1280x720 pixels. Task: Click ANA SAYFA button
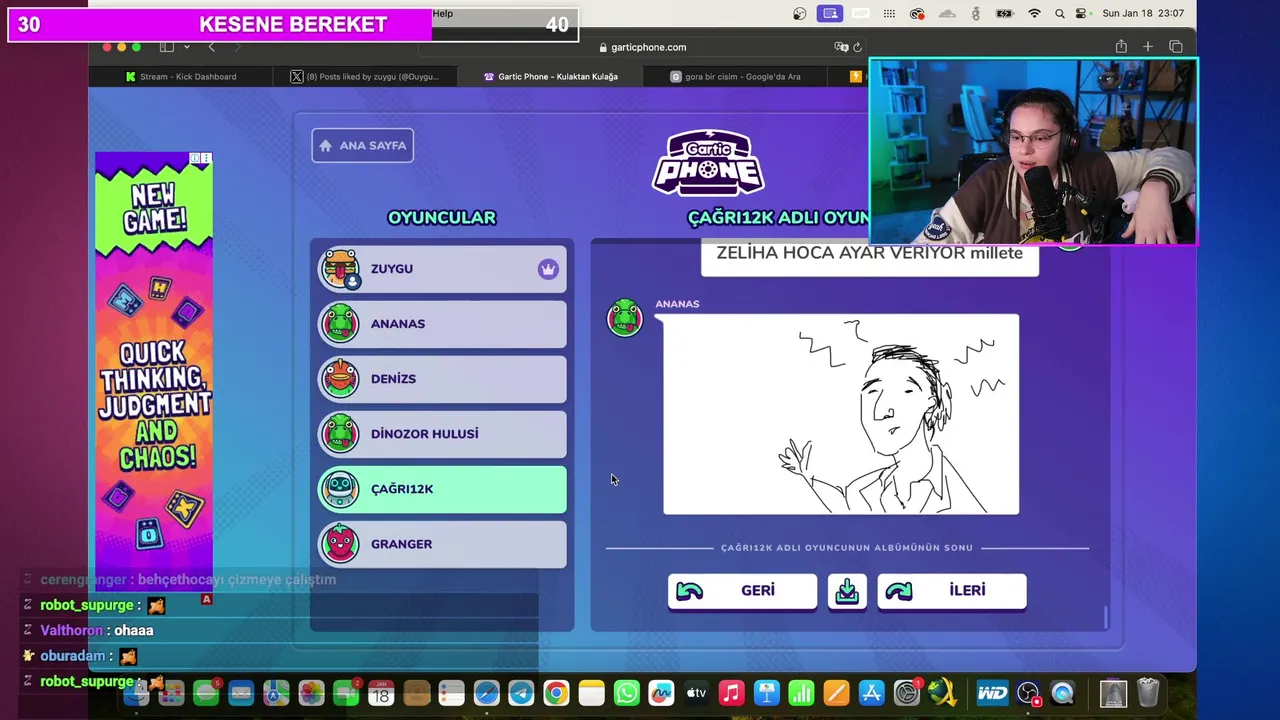(x=362, y=146)
